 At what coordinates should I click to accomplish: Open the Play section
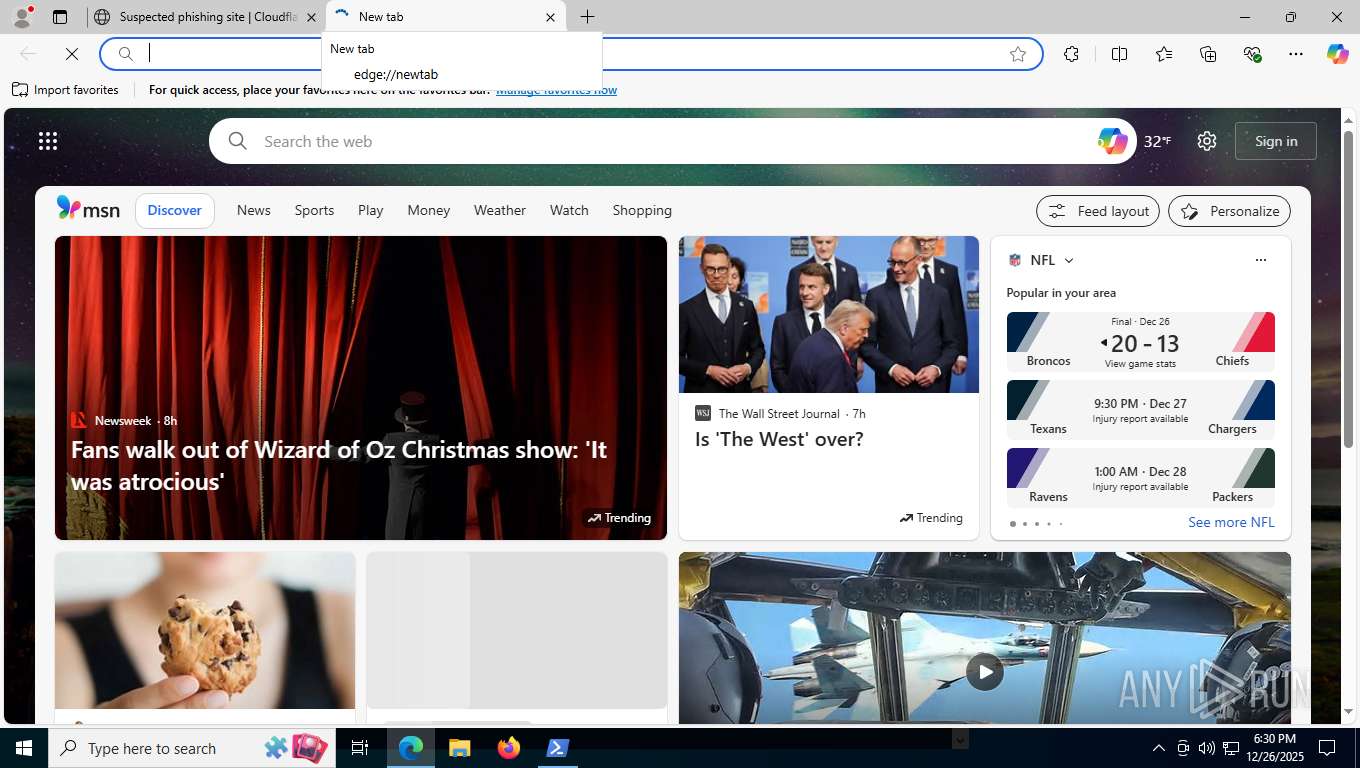coord(371,210)
